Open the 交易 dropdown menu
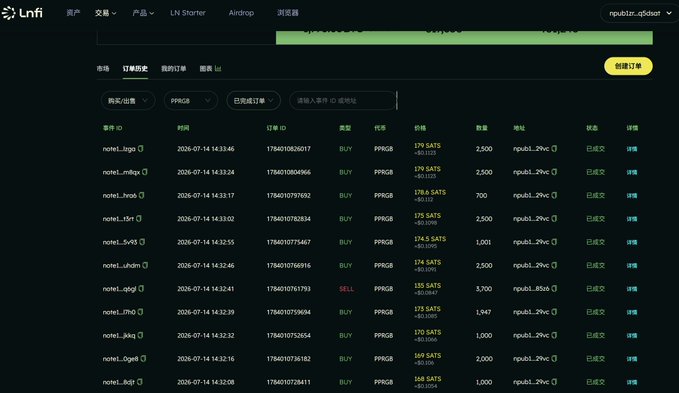Screen dimensions: 679x393 (x=105, y=13)
